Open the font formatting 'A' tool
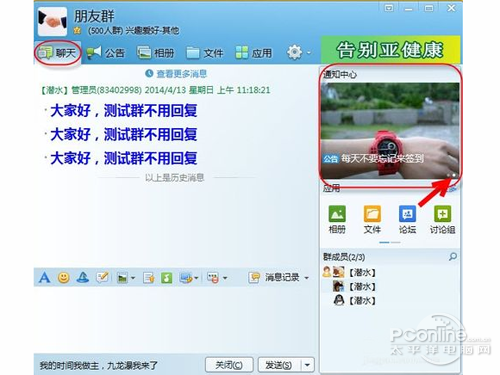The image size is (500, 375). (44, 277)
